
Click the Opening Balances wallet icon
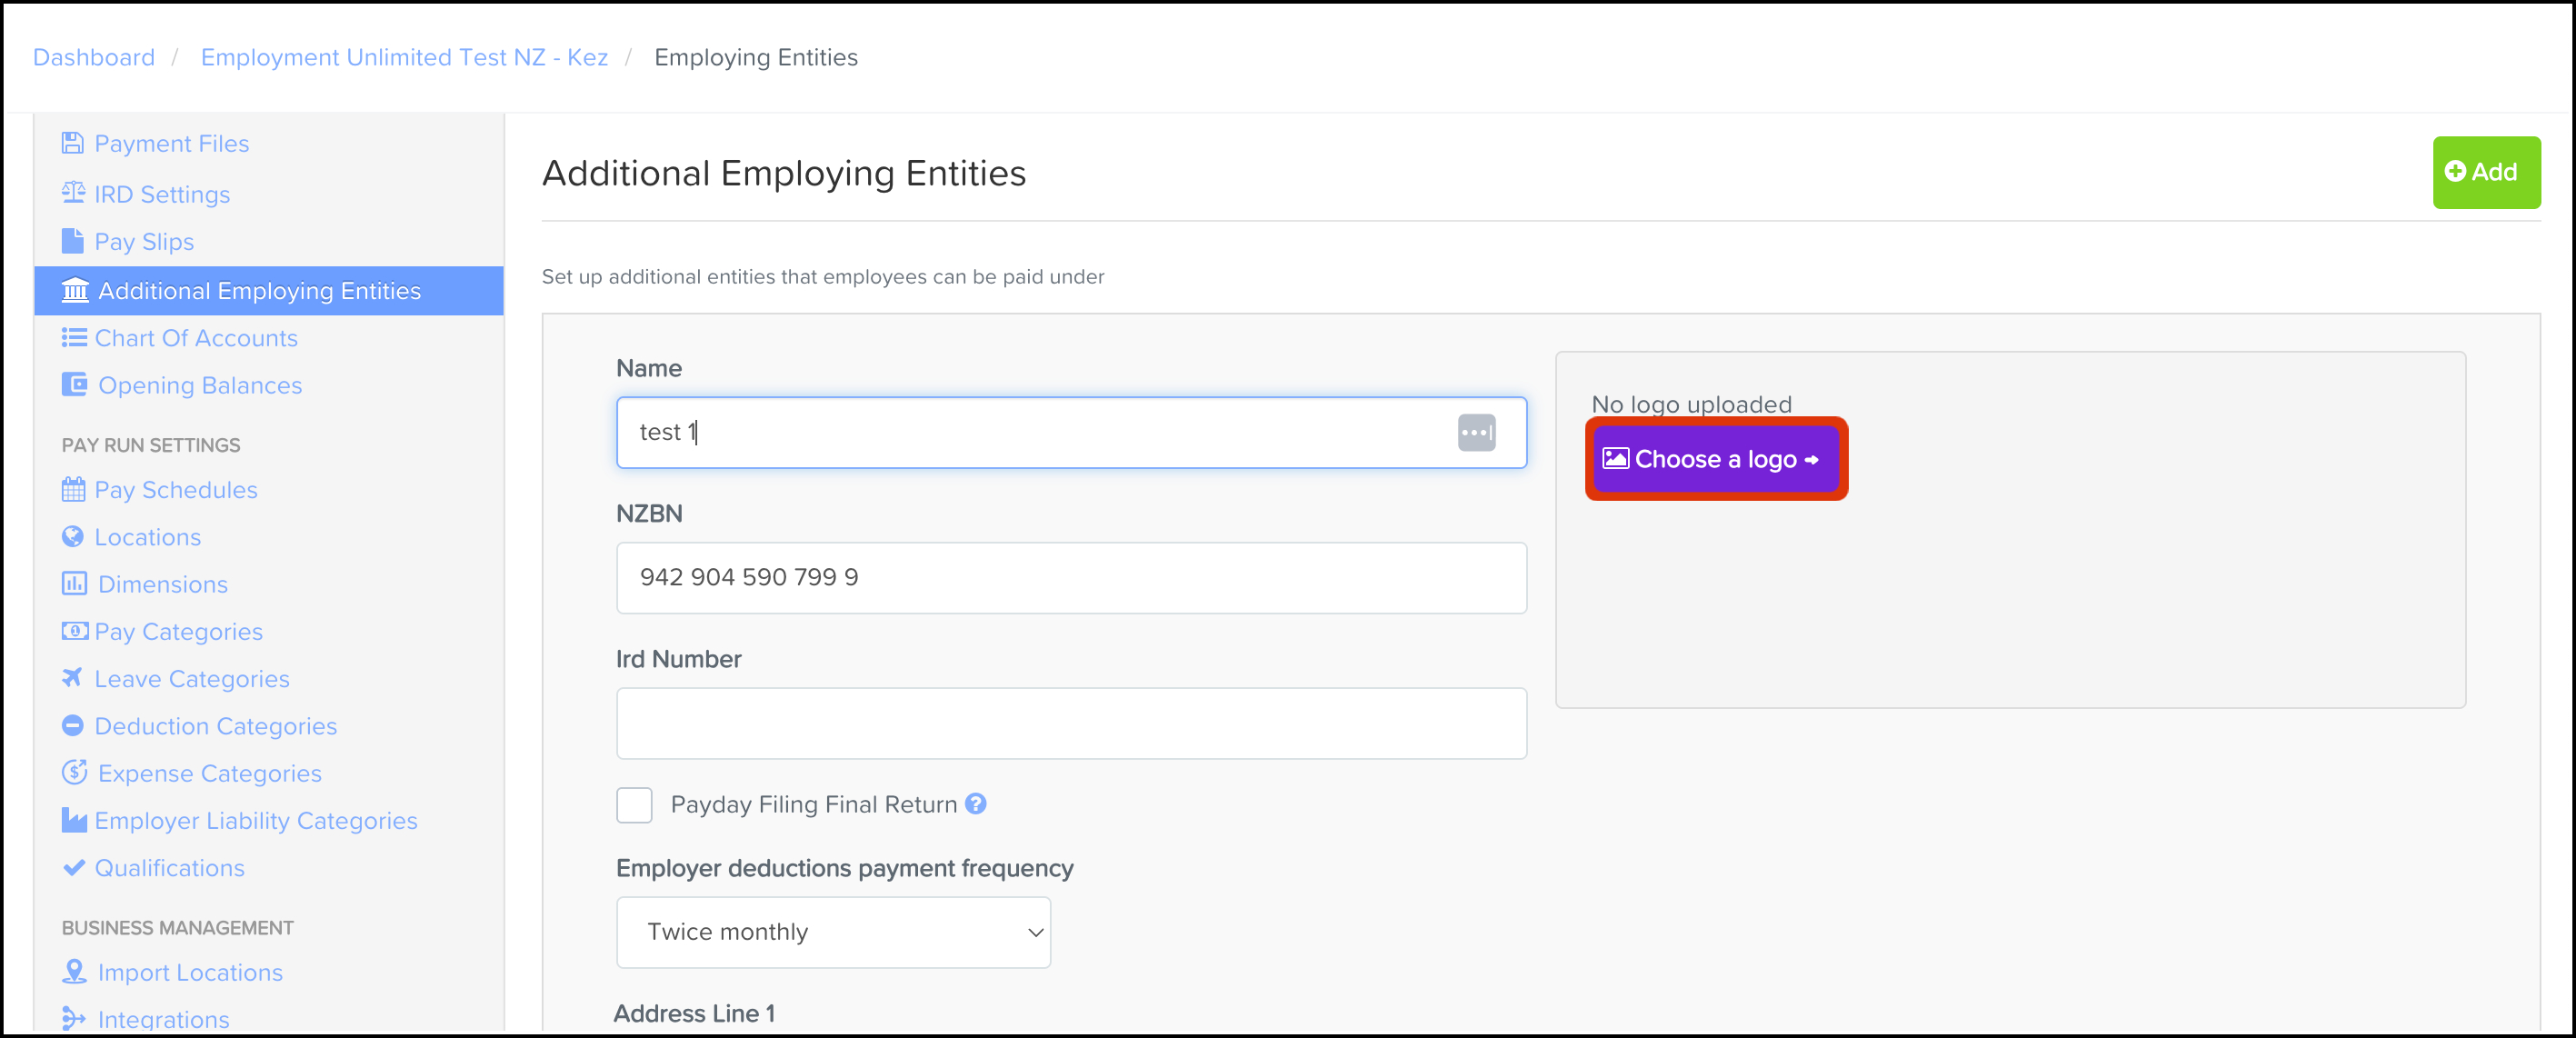coord(74,385)
